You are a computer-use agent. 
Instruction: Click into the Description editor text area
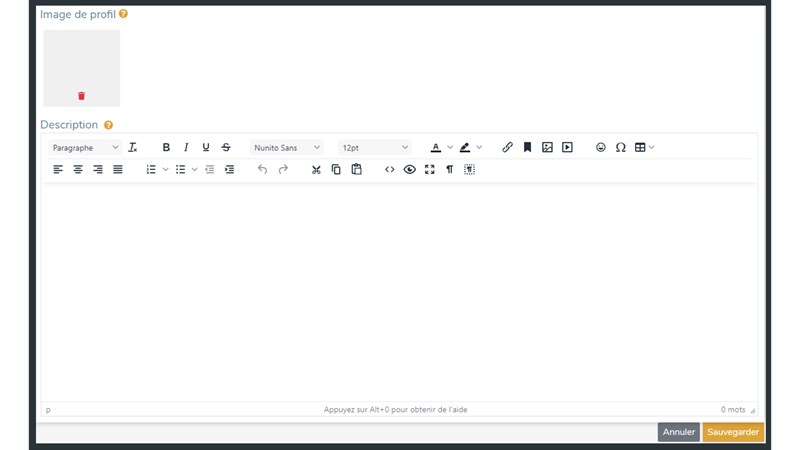tap(399, 293)
